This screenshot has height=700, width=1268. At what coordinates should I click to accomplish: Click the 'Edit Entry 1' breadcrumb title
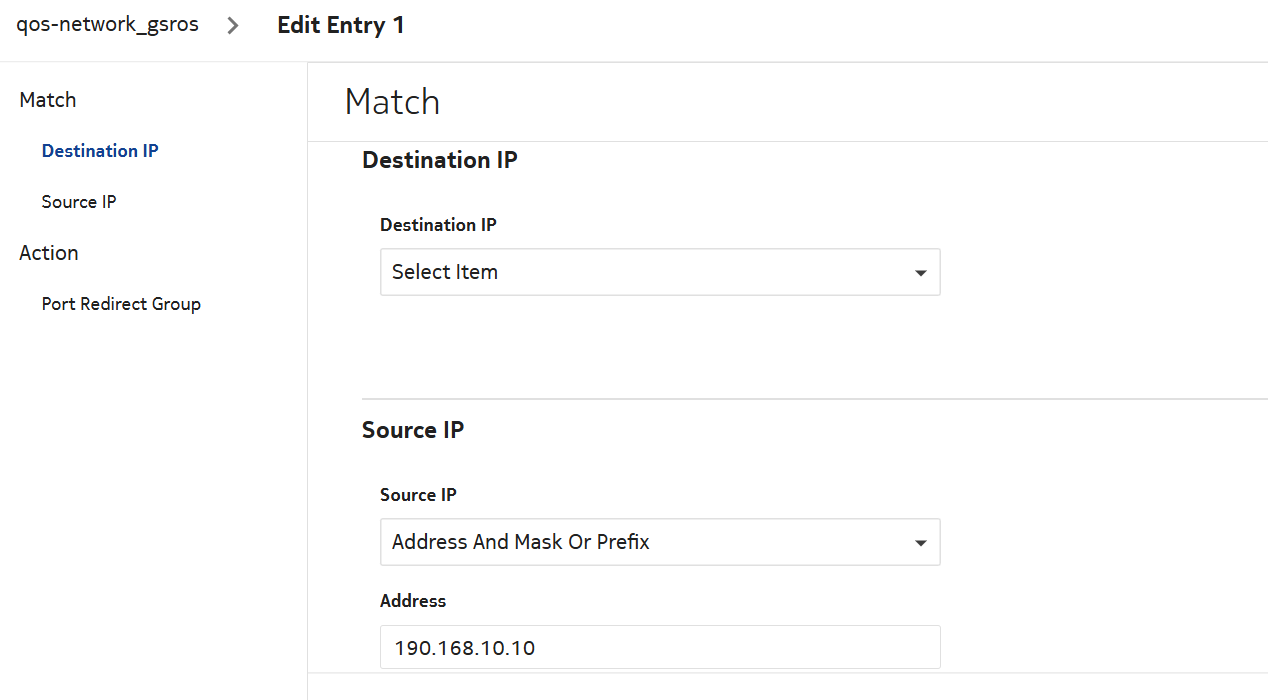(x=340, y=25)
